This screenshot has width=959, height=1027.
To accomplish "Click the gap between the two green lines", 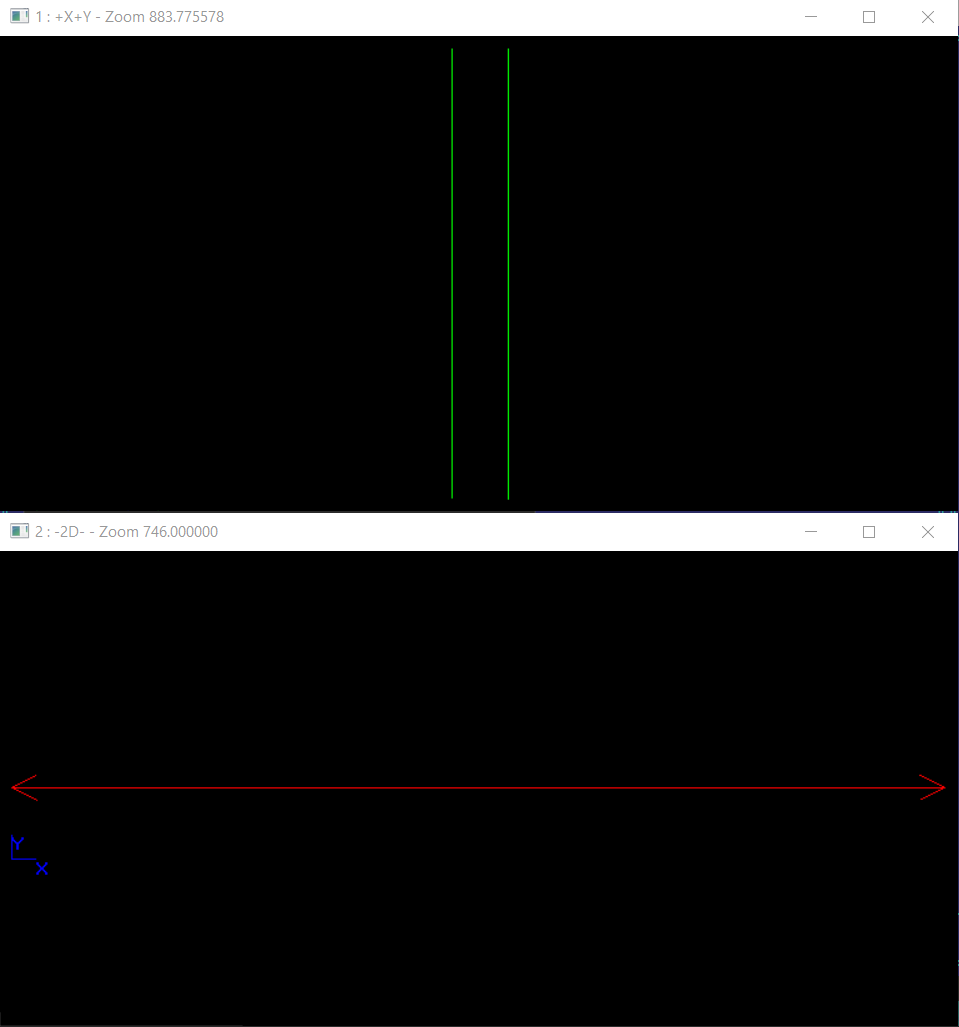I will click(x=480, y=270).
